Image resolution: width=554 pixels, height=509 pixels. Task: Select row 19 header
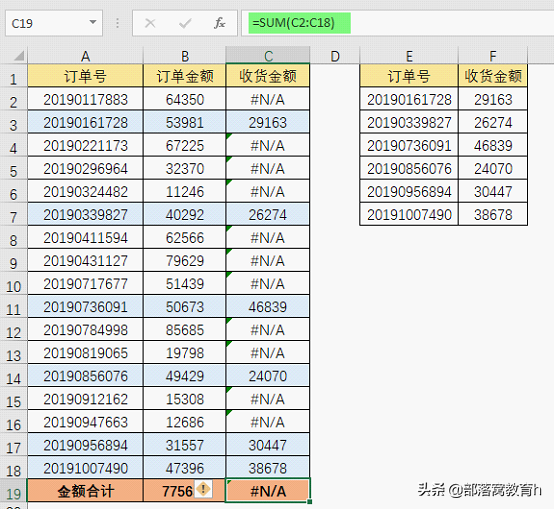[x=13, y=491]
